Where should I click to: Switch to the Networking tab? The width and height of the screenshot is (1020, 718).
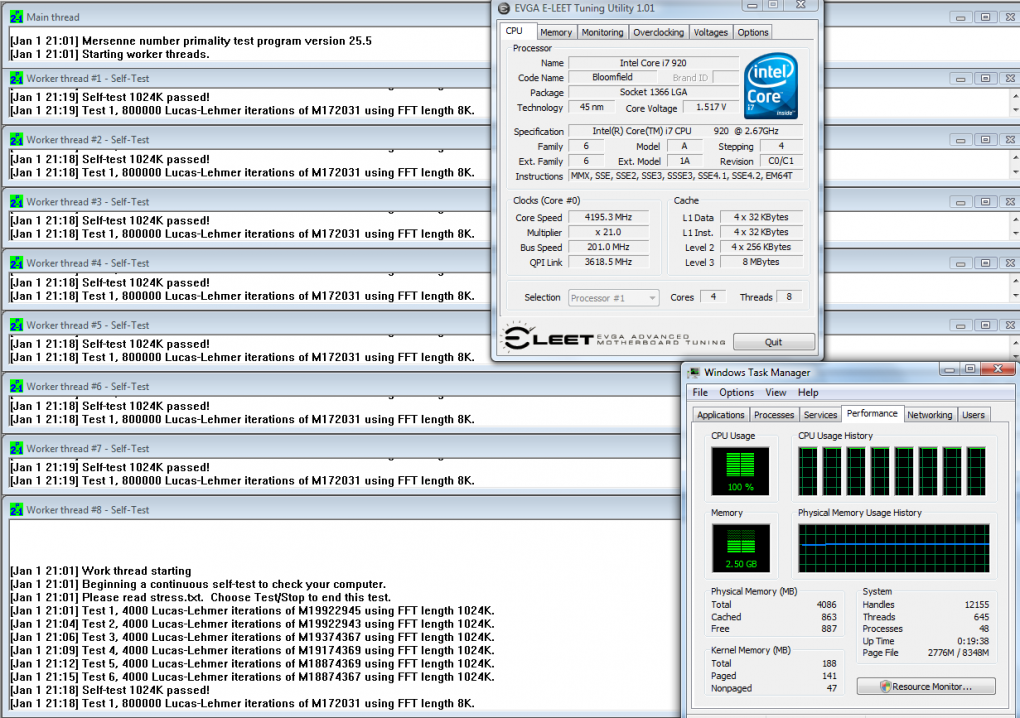930,415
